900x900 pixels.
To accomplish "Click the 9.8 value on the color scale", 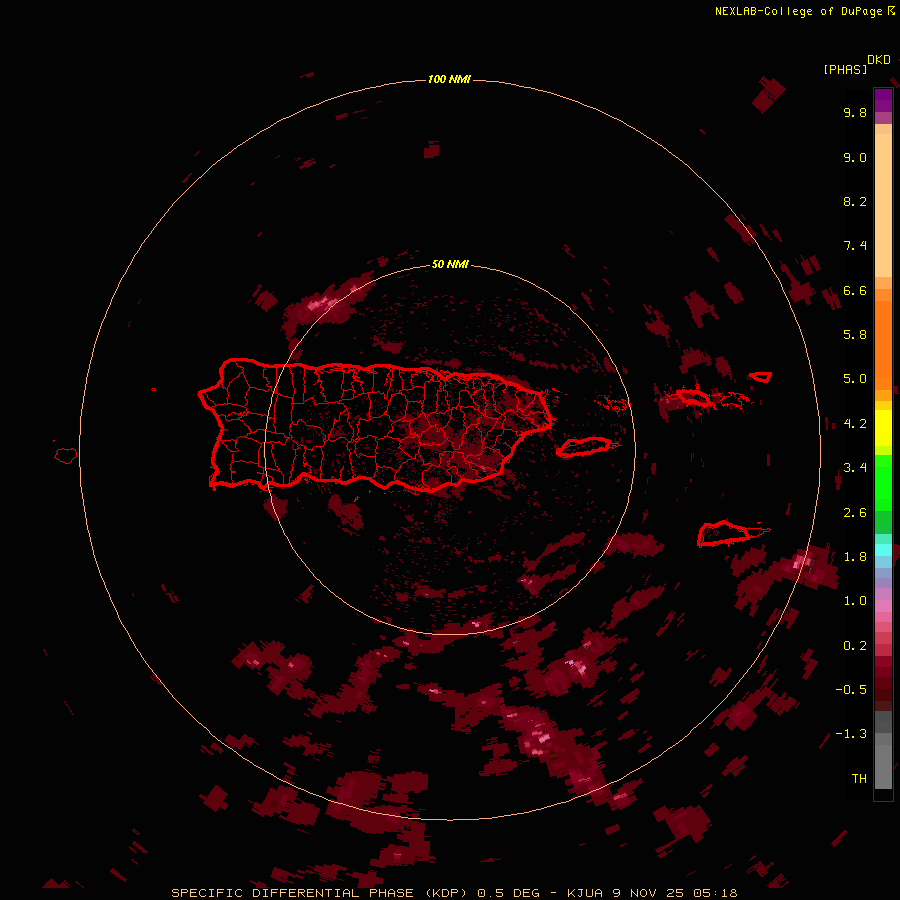I will pos(855,112).
